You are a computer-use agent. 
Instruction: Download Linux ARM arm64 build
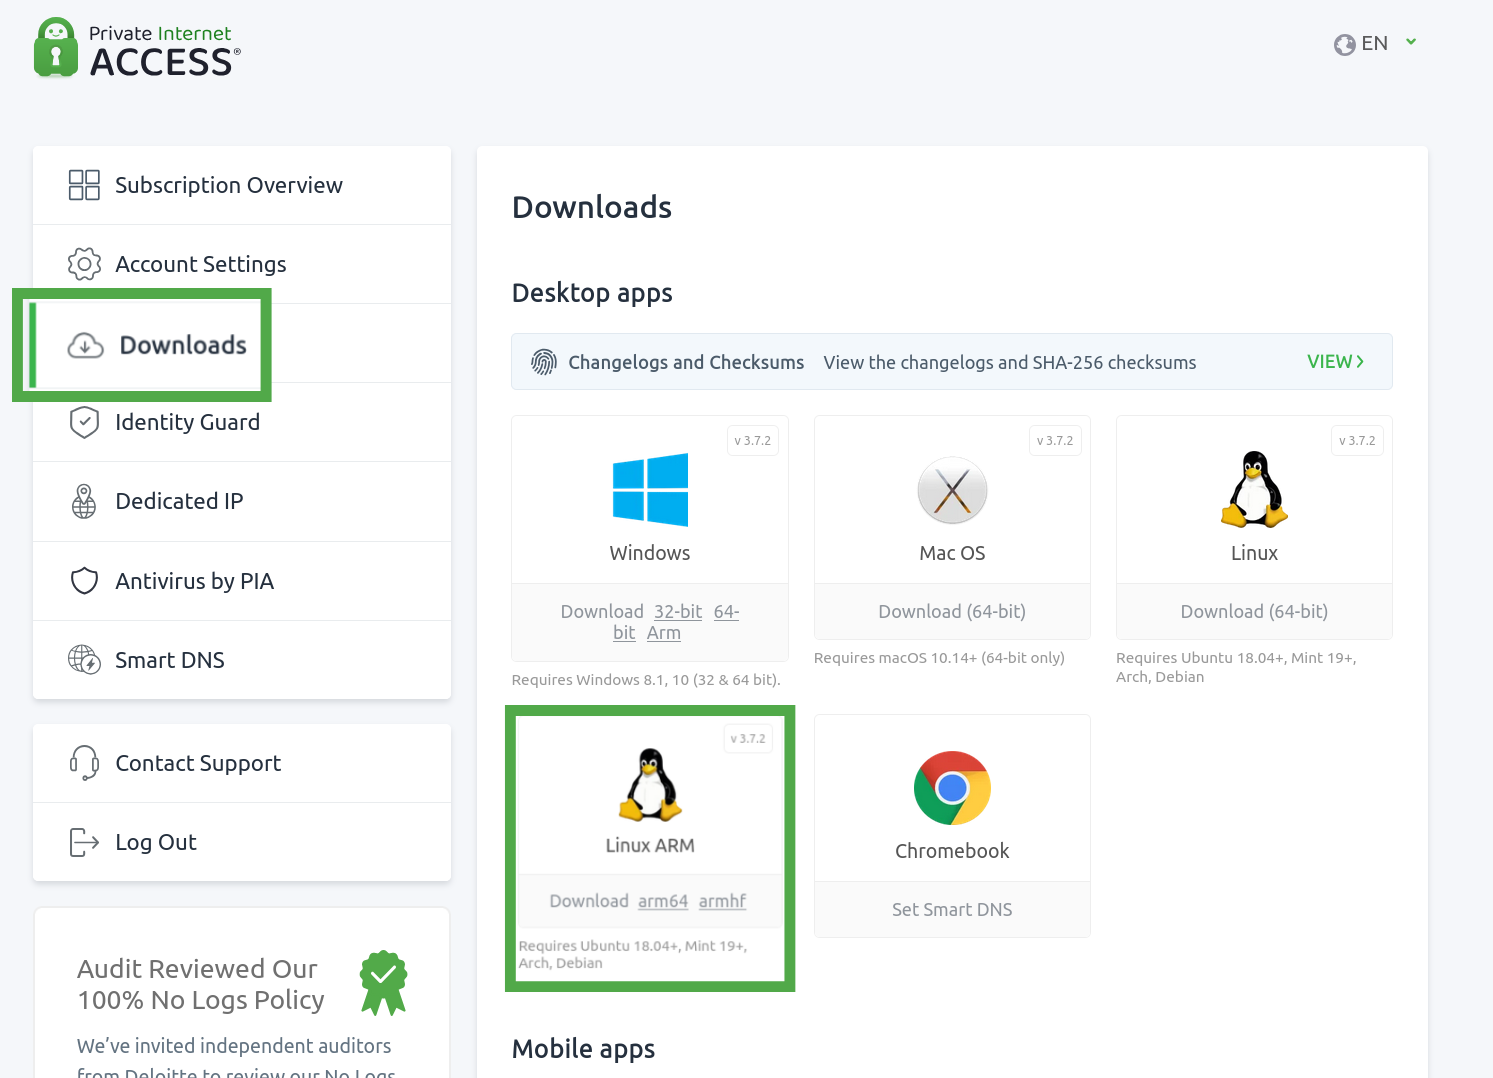tap(663, 901)
